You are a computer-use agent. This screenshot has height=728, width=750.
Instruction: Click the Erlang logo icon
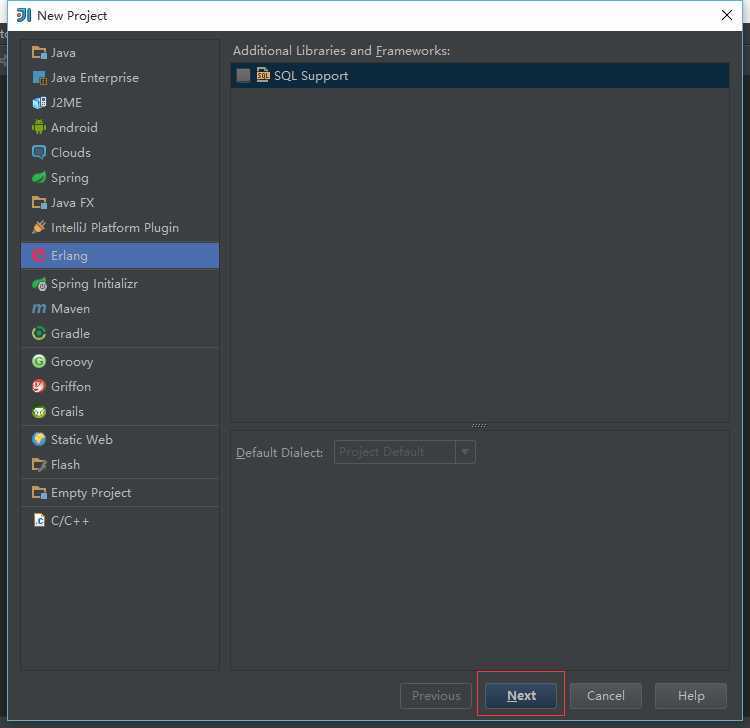39,255
